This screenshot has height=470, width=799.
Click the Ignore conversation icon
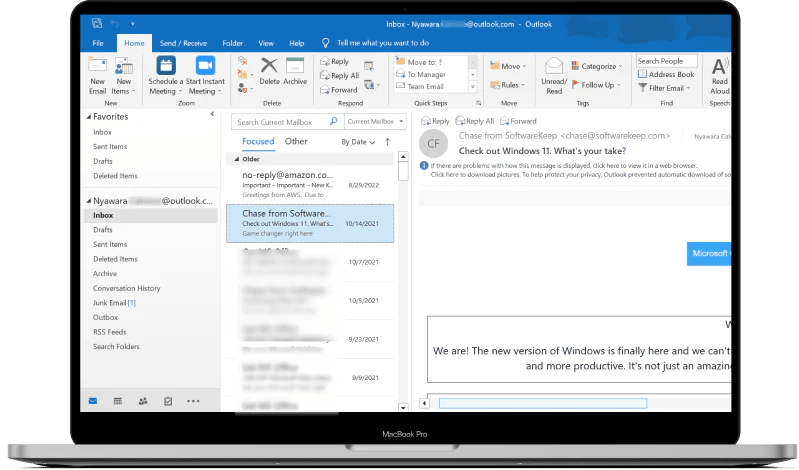[243, 61]
